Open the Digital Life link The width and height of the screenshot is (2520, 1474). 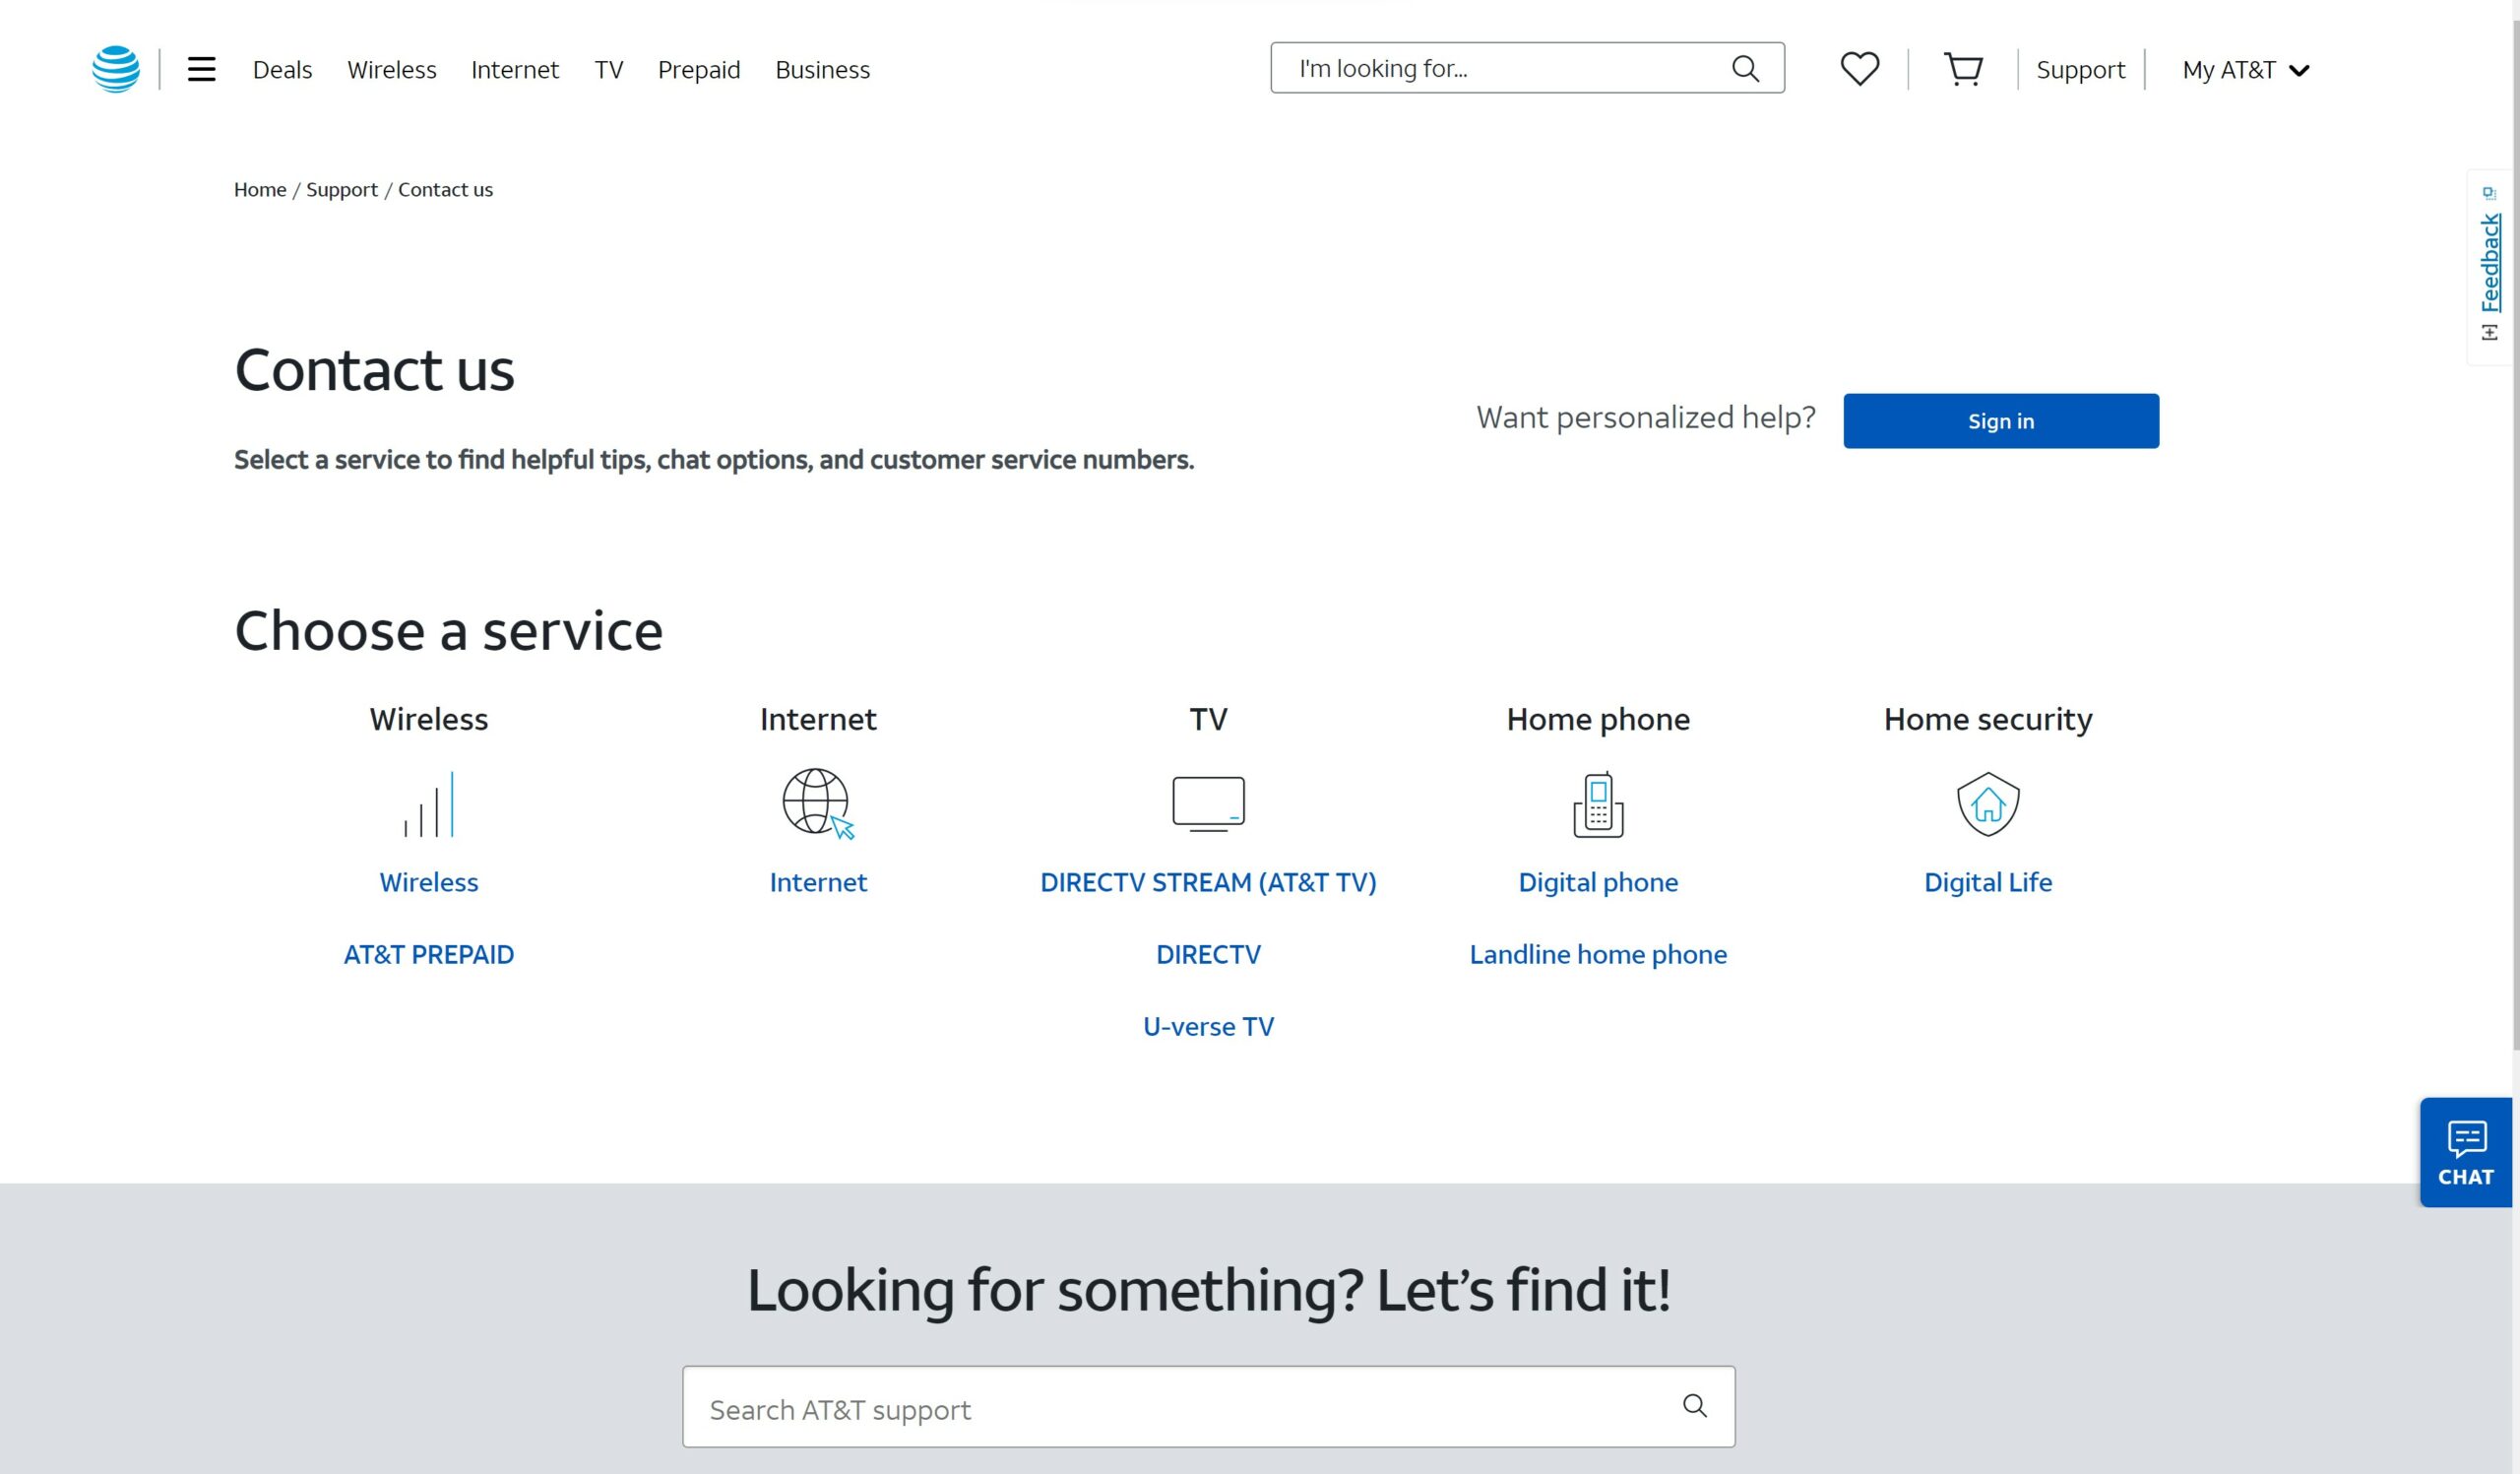tap(1988, 882)
